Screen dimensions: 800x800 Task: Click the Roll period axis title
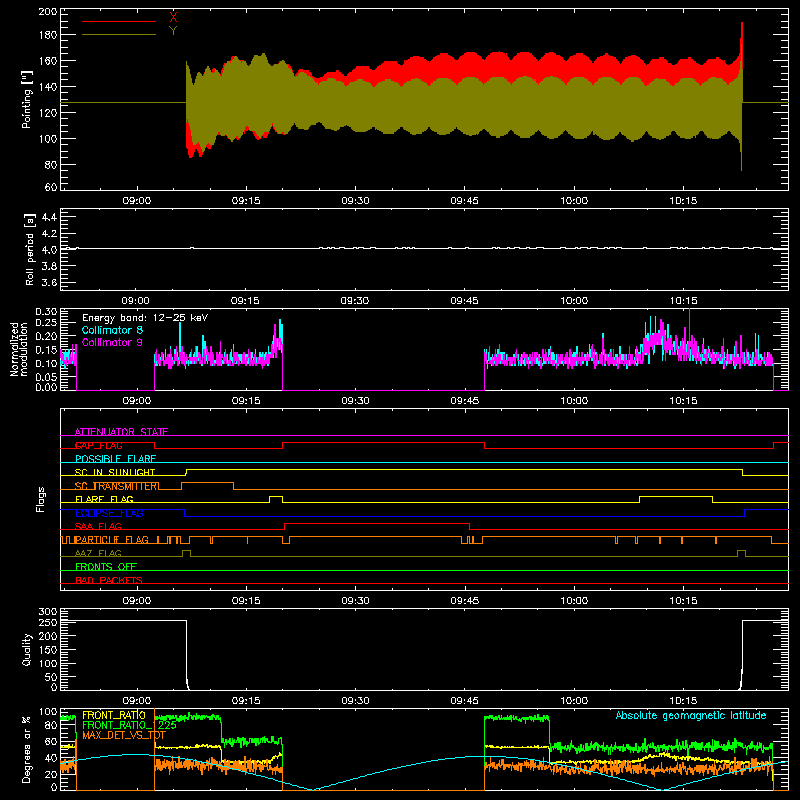(29, 249)
